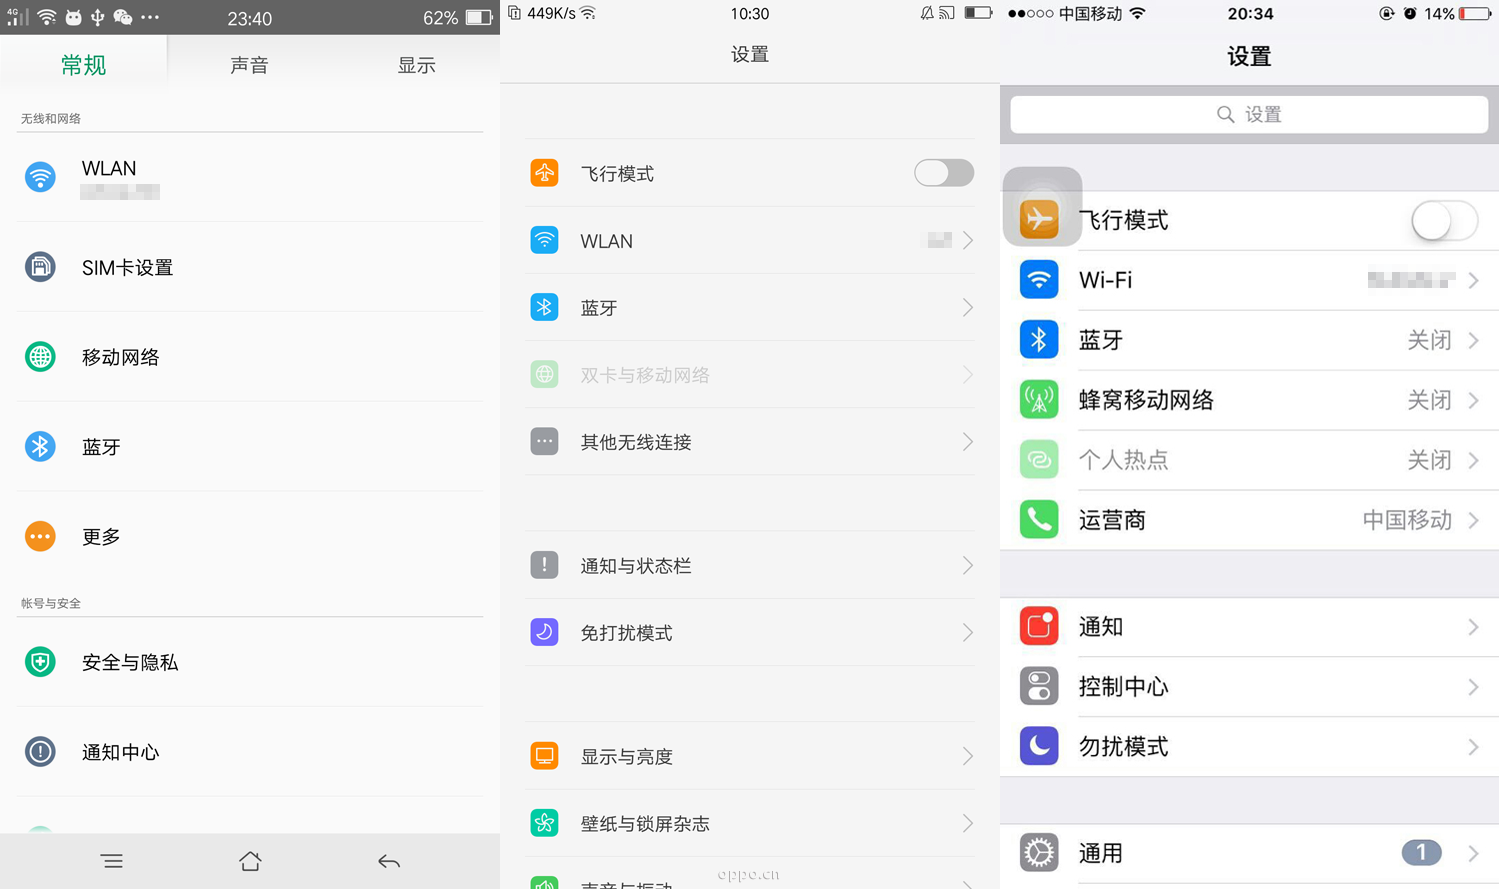
Task: Expand 其他无线连接 chevron
Action: [x=968, y=441]
